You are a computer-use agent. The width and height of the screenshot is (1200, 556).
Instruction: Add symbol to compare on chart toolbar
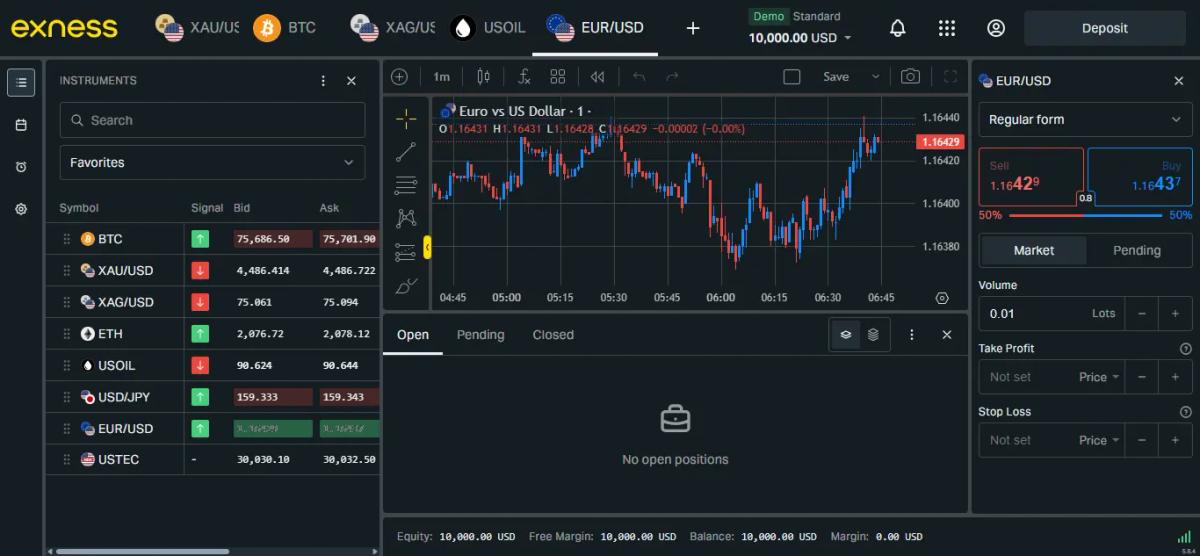click(400, 77)
